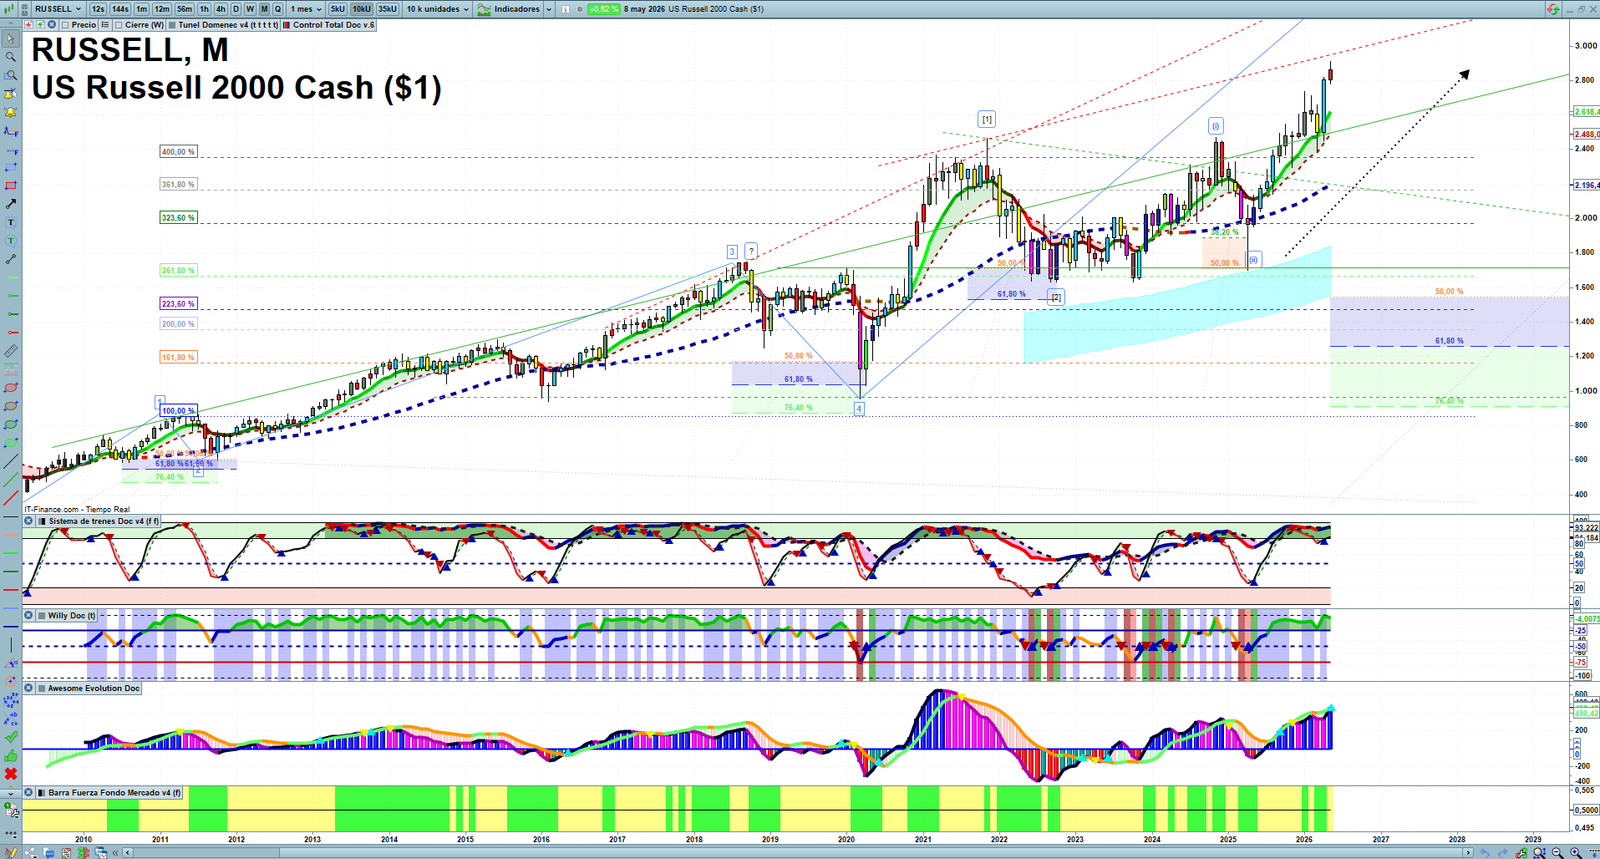Image resolution: width=1600 pixels, height=859 pixels.
Task: Toggle Tunel Domenec v4 indicator visibility
Action: 172,25
